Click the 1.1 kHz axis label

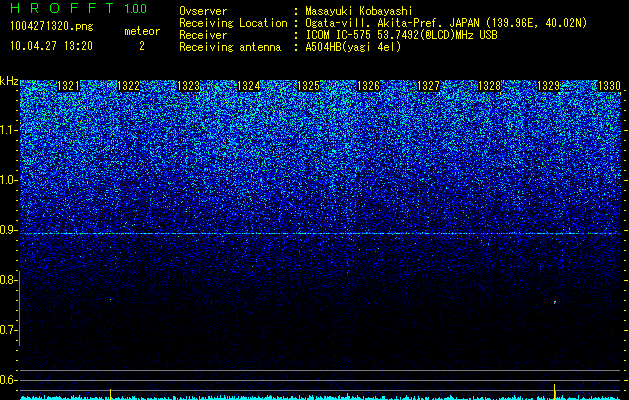point(9,130)
